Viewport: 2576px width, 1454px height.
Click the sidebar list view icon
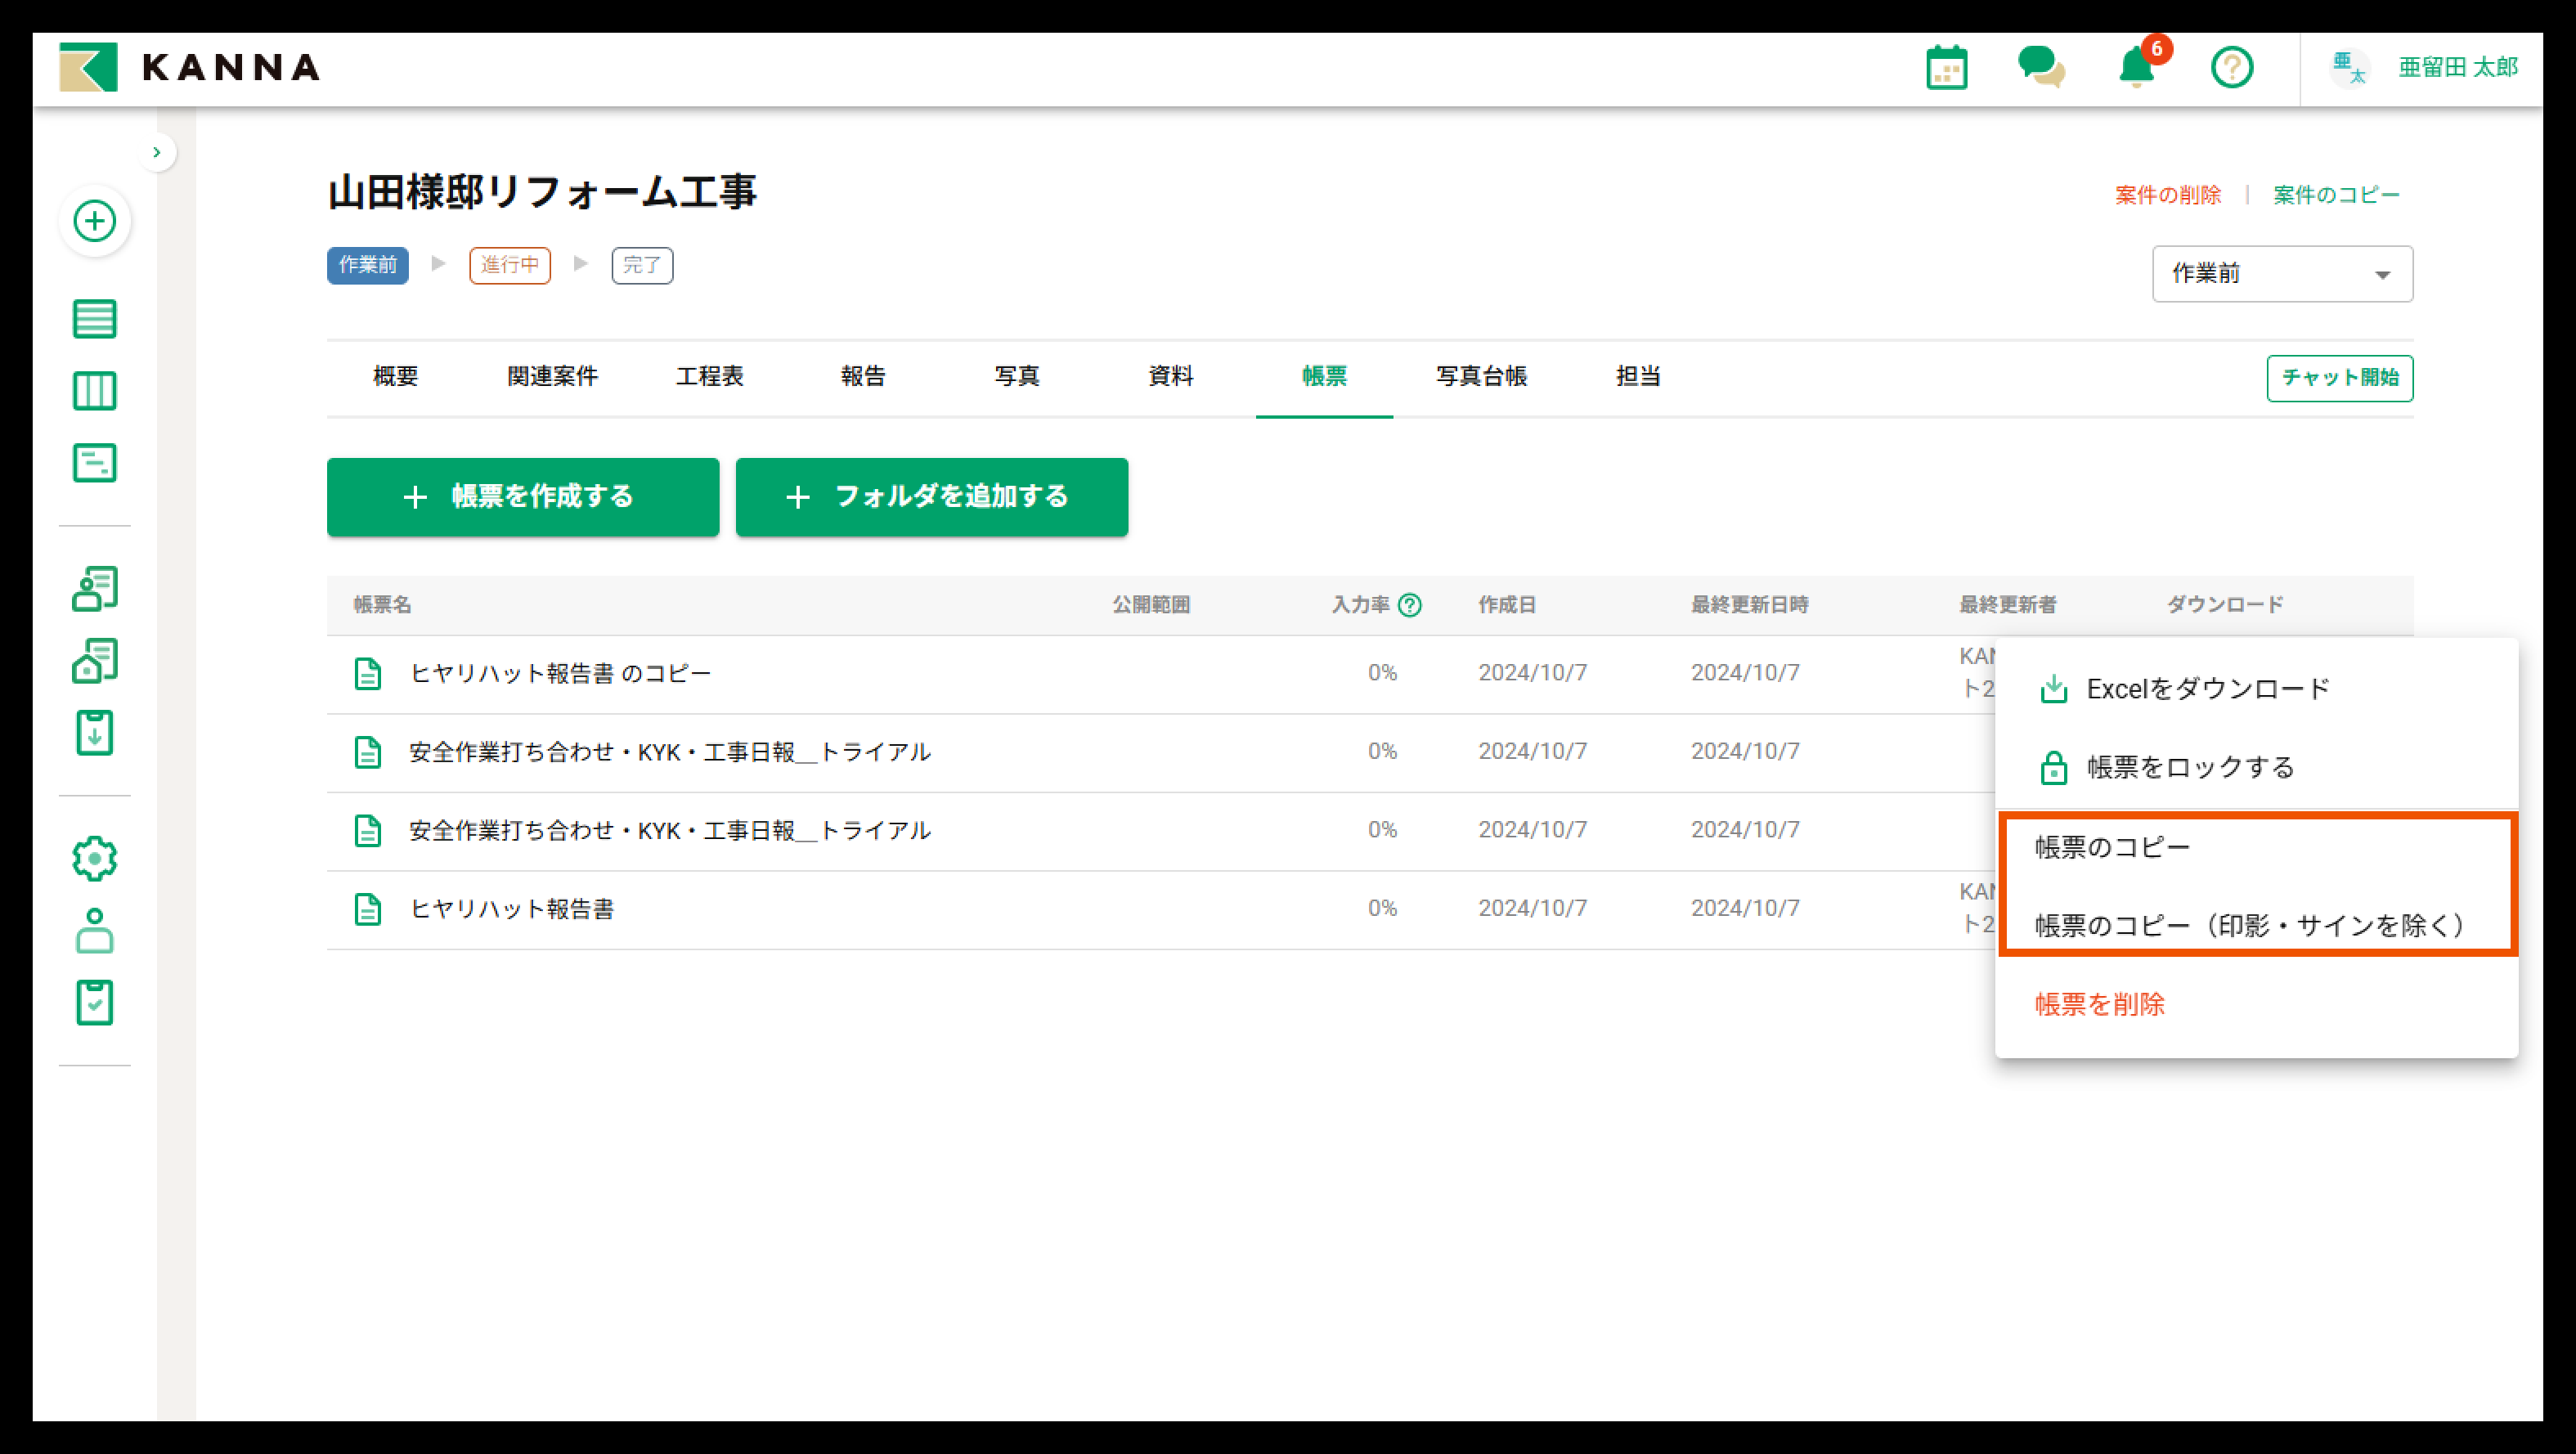tap(95, 319)
